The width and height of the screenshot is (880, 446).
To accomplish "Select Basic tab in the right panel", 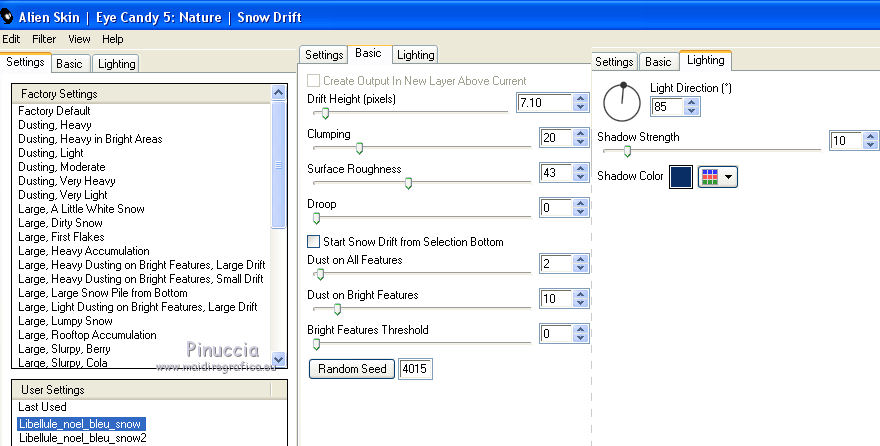I will (658, 62).
